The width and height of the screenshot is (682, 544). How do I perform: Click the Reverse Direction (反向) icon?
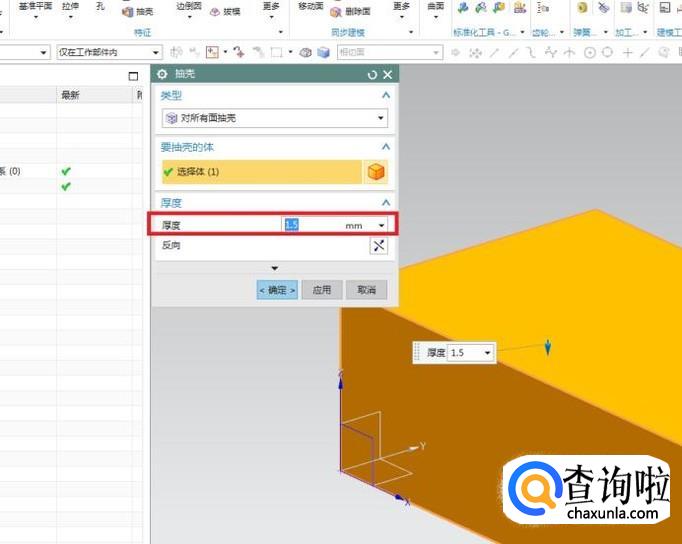378,246
